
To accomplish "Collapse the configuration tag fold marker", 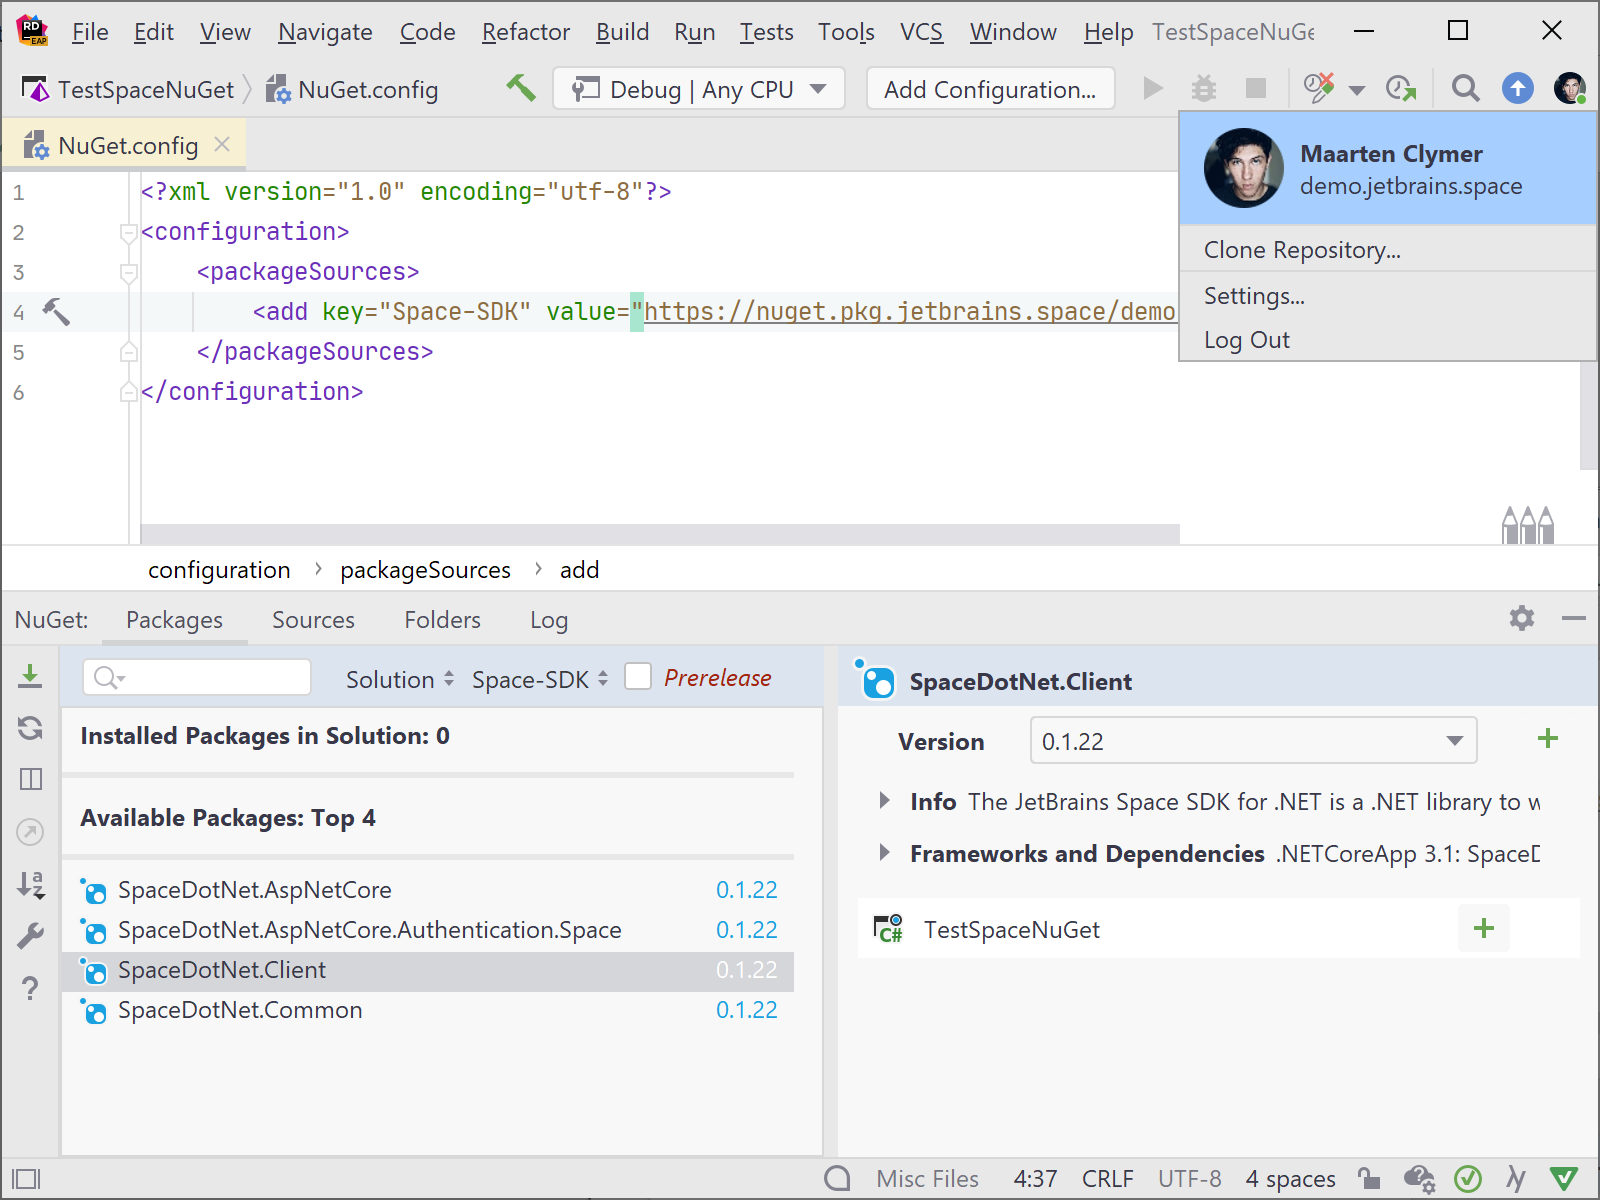I will [x=128, y=232].
